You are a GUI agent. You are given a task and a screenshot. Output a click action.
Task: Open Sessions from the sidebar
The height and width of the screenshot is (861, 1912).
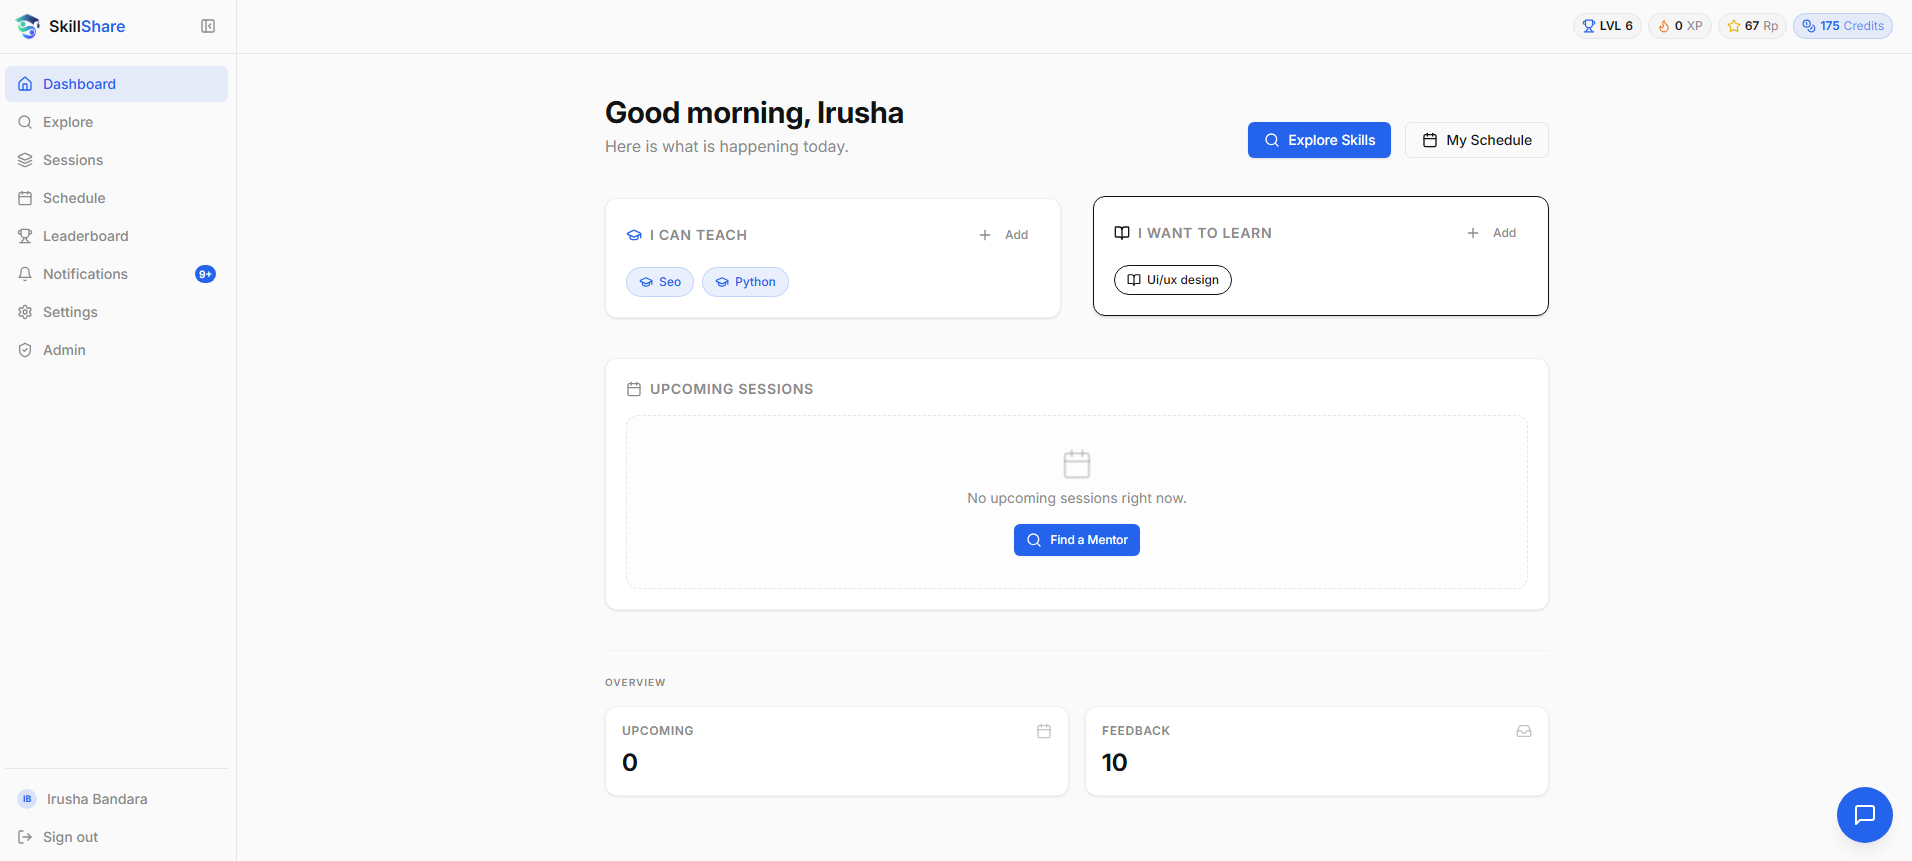click(x=116, y=160)
